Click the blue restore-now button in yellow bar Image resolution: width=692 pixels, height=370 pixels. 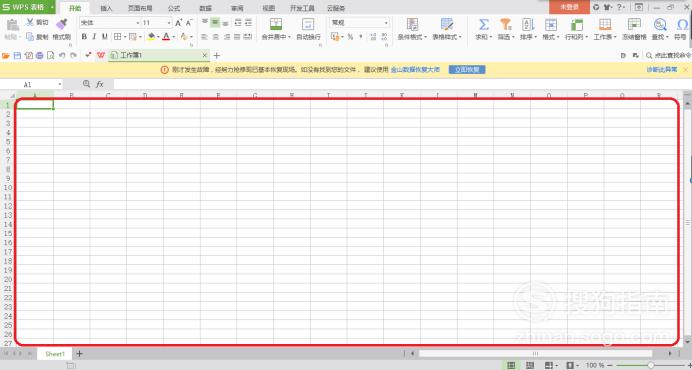[467, 69]
